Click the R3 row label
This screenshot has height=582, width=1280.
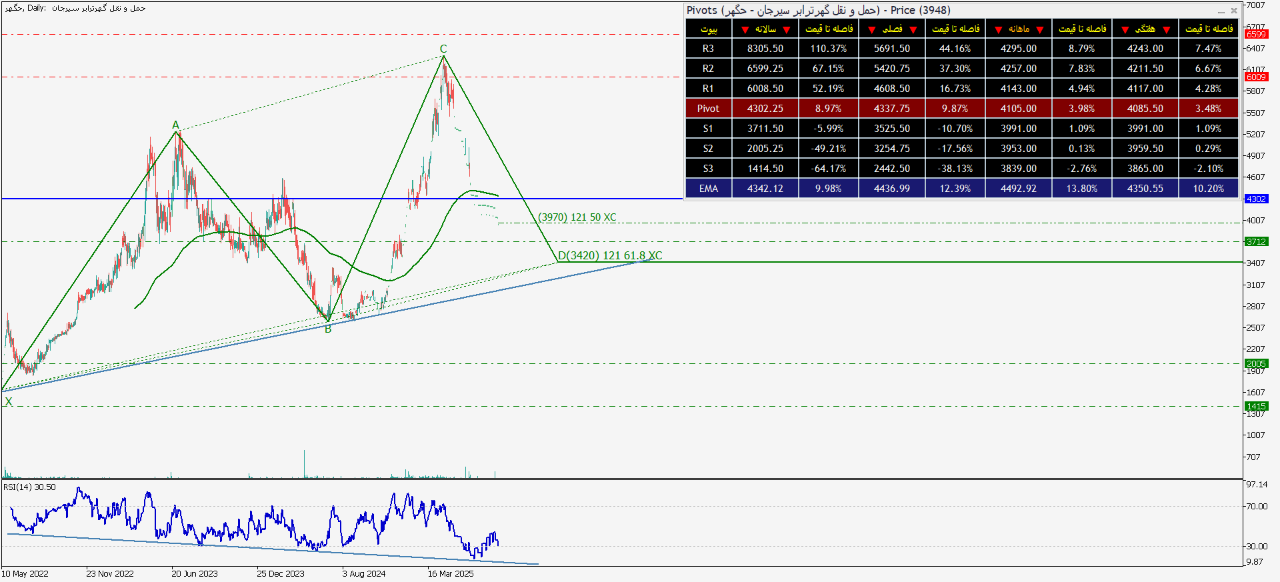tap(708, 48)
